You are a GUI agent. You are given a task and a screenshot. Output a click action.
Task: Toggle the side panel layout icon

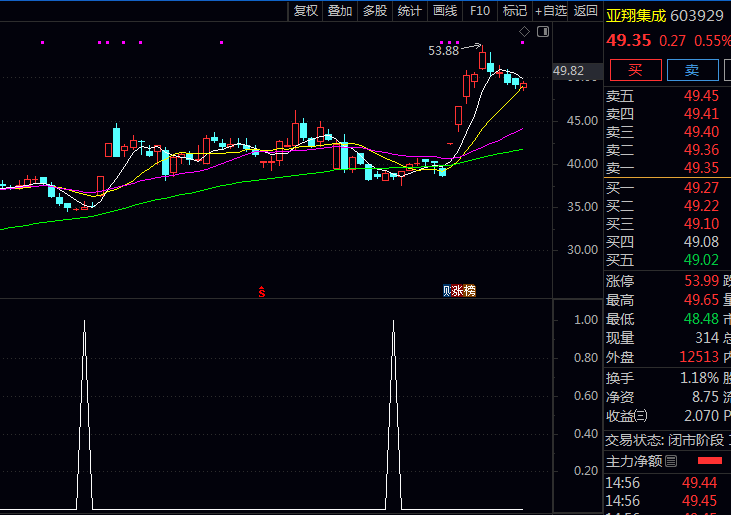[x=542, y=33]
